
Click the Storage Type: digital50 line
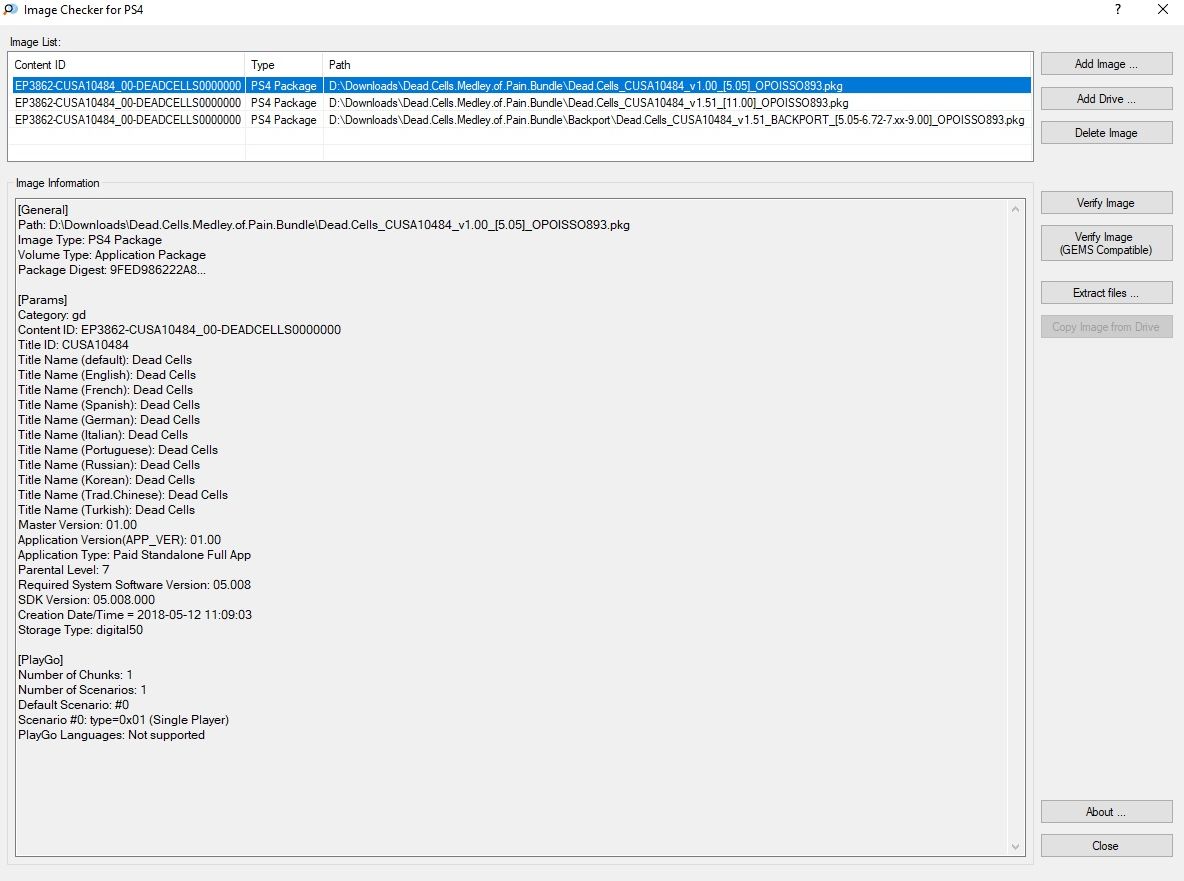(80, 630)
